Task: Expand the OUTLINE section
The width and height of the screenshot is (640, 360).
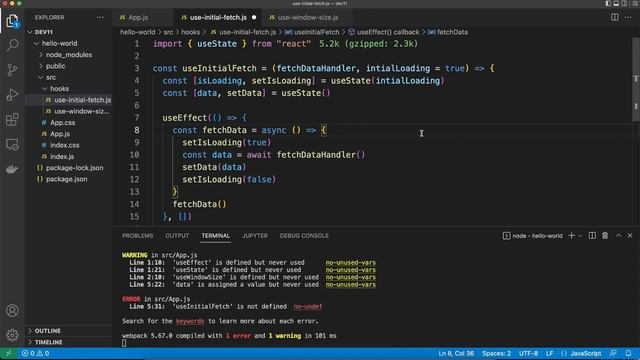Action: [x=47, y=331]
